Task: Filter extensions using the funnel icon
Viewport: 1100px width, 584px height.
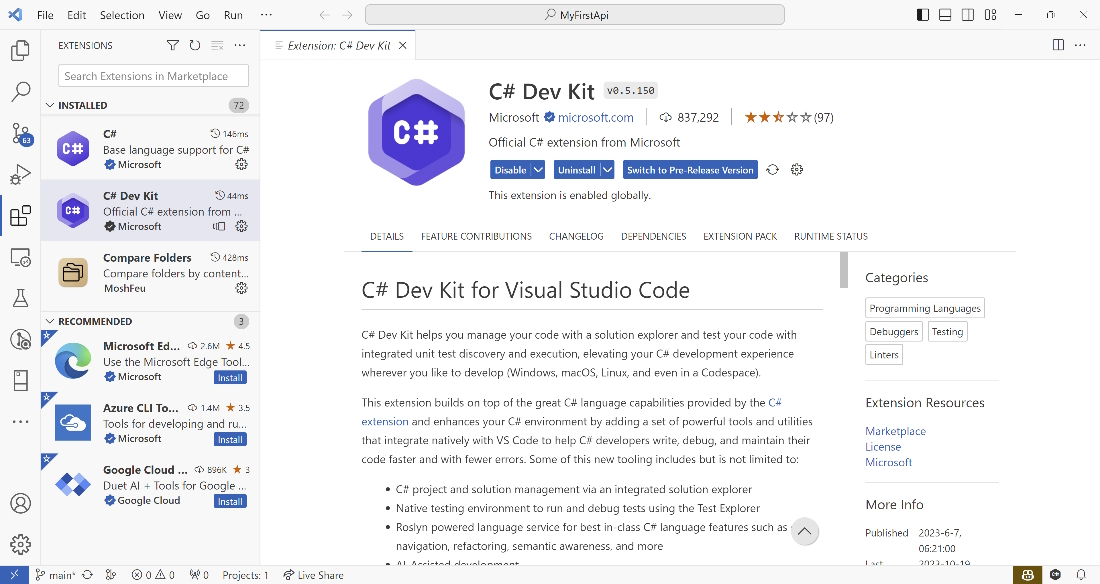Action: pos(173,46)
